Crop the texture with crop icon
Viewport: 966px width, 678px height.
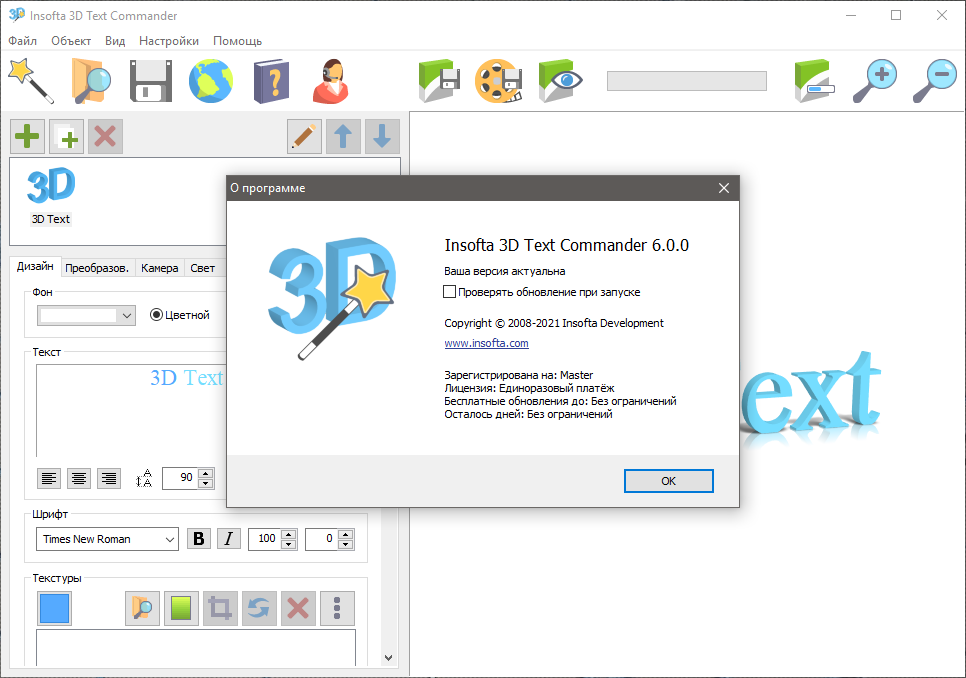coord(220,608)
